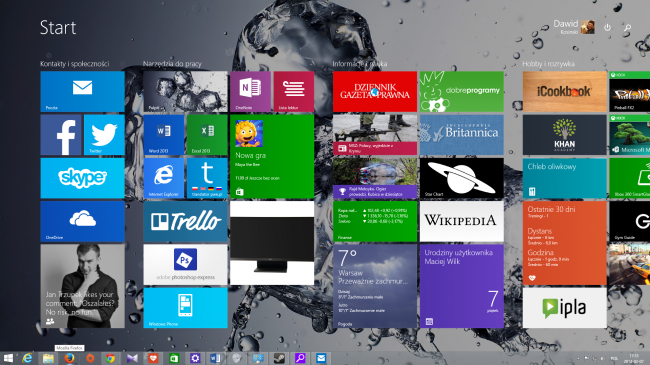Image resolution: width=650 pixels, height=365 pixels.
Task: Open the racing game tile with yellow car
Action: point(630,265)
